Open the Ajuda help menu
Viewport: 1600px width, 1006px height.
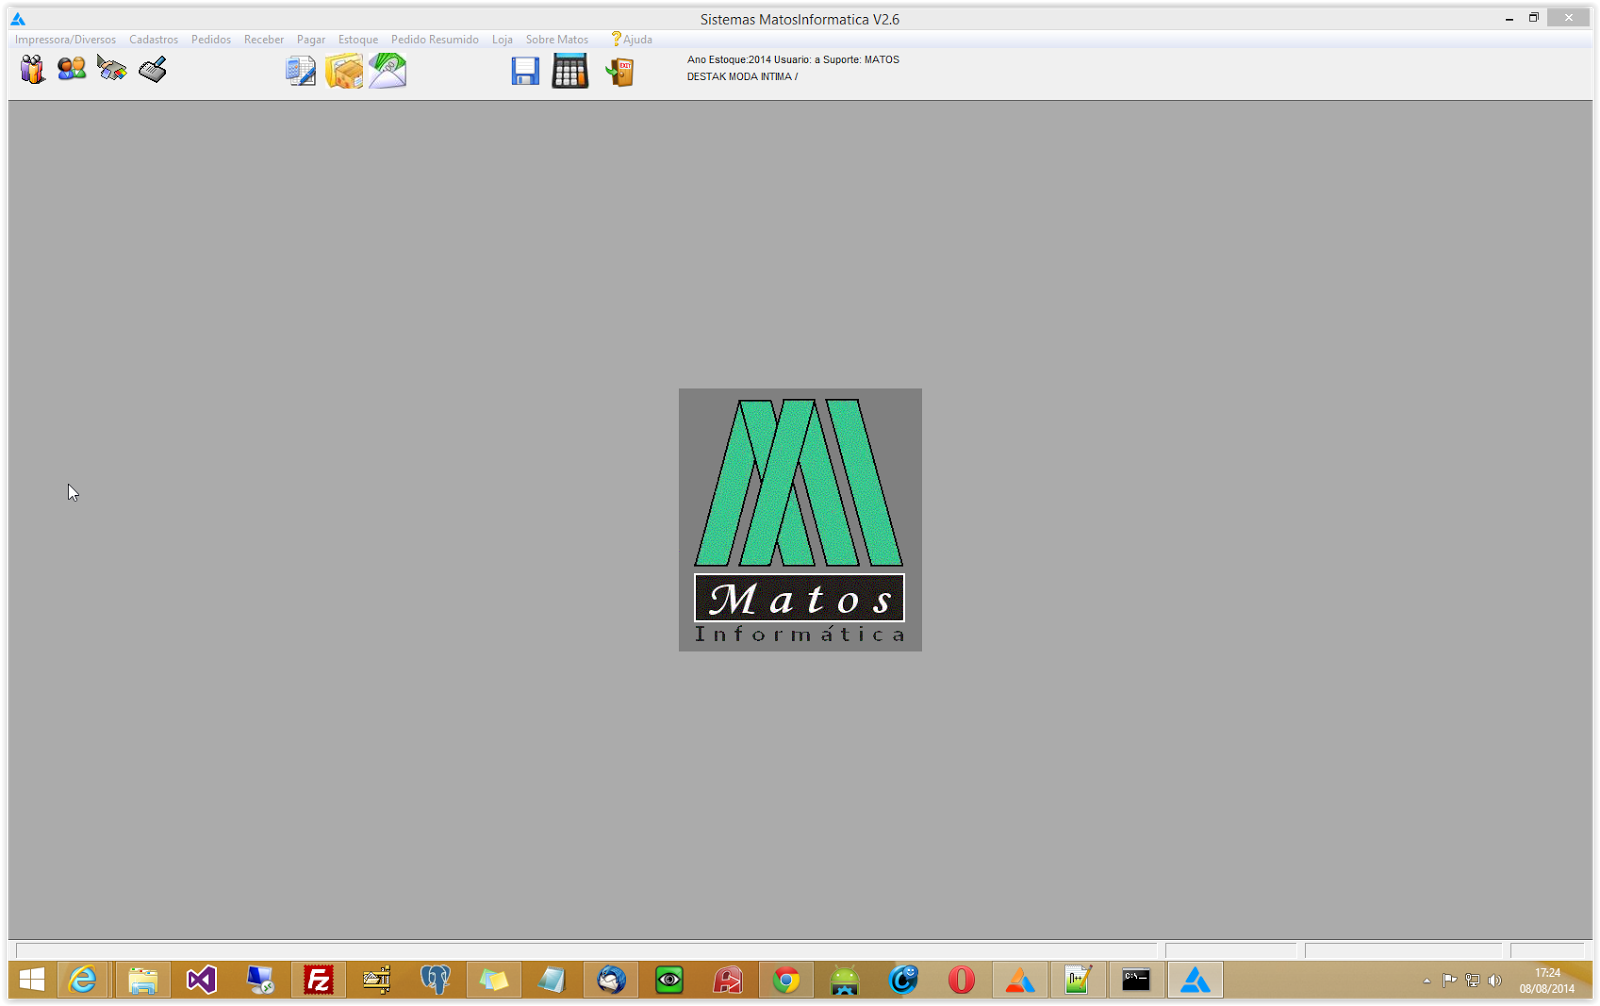(x=632, y=39)
